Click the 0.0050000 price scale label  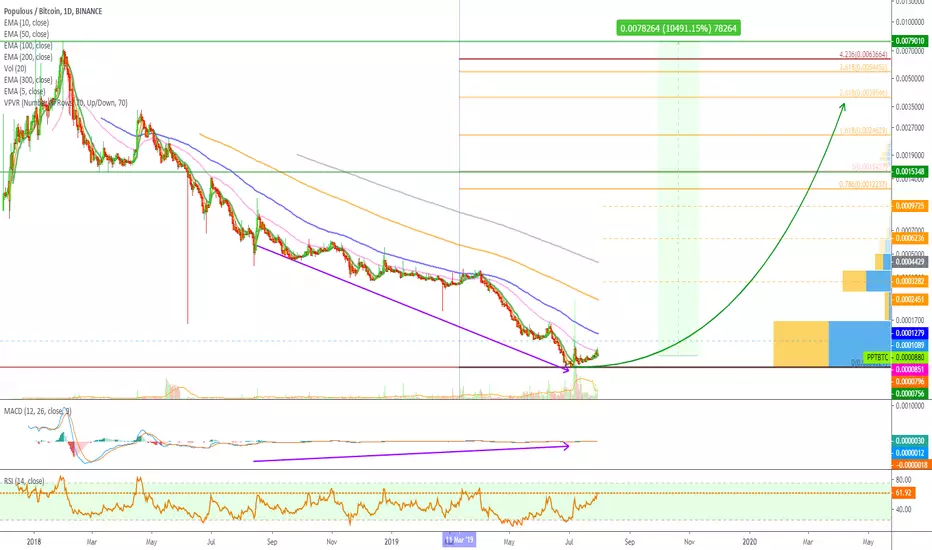click(910, 78)
